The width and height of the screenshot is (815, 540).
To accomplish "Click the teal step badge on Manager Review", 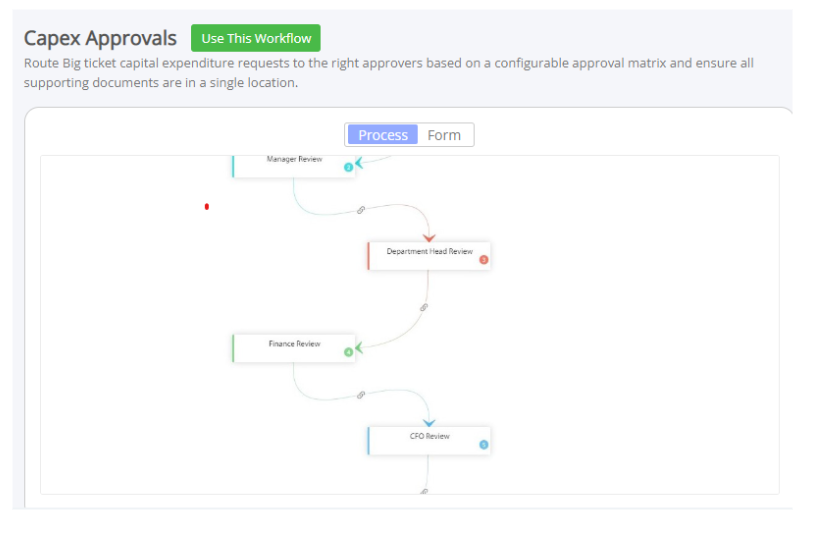I will 349,167.
